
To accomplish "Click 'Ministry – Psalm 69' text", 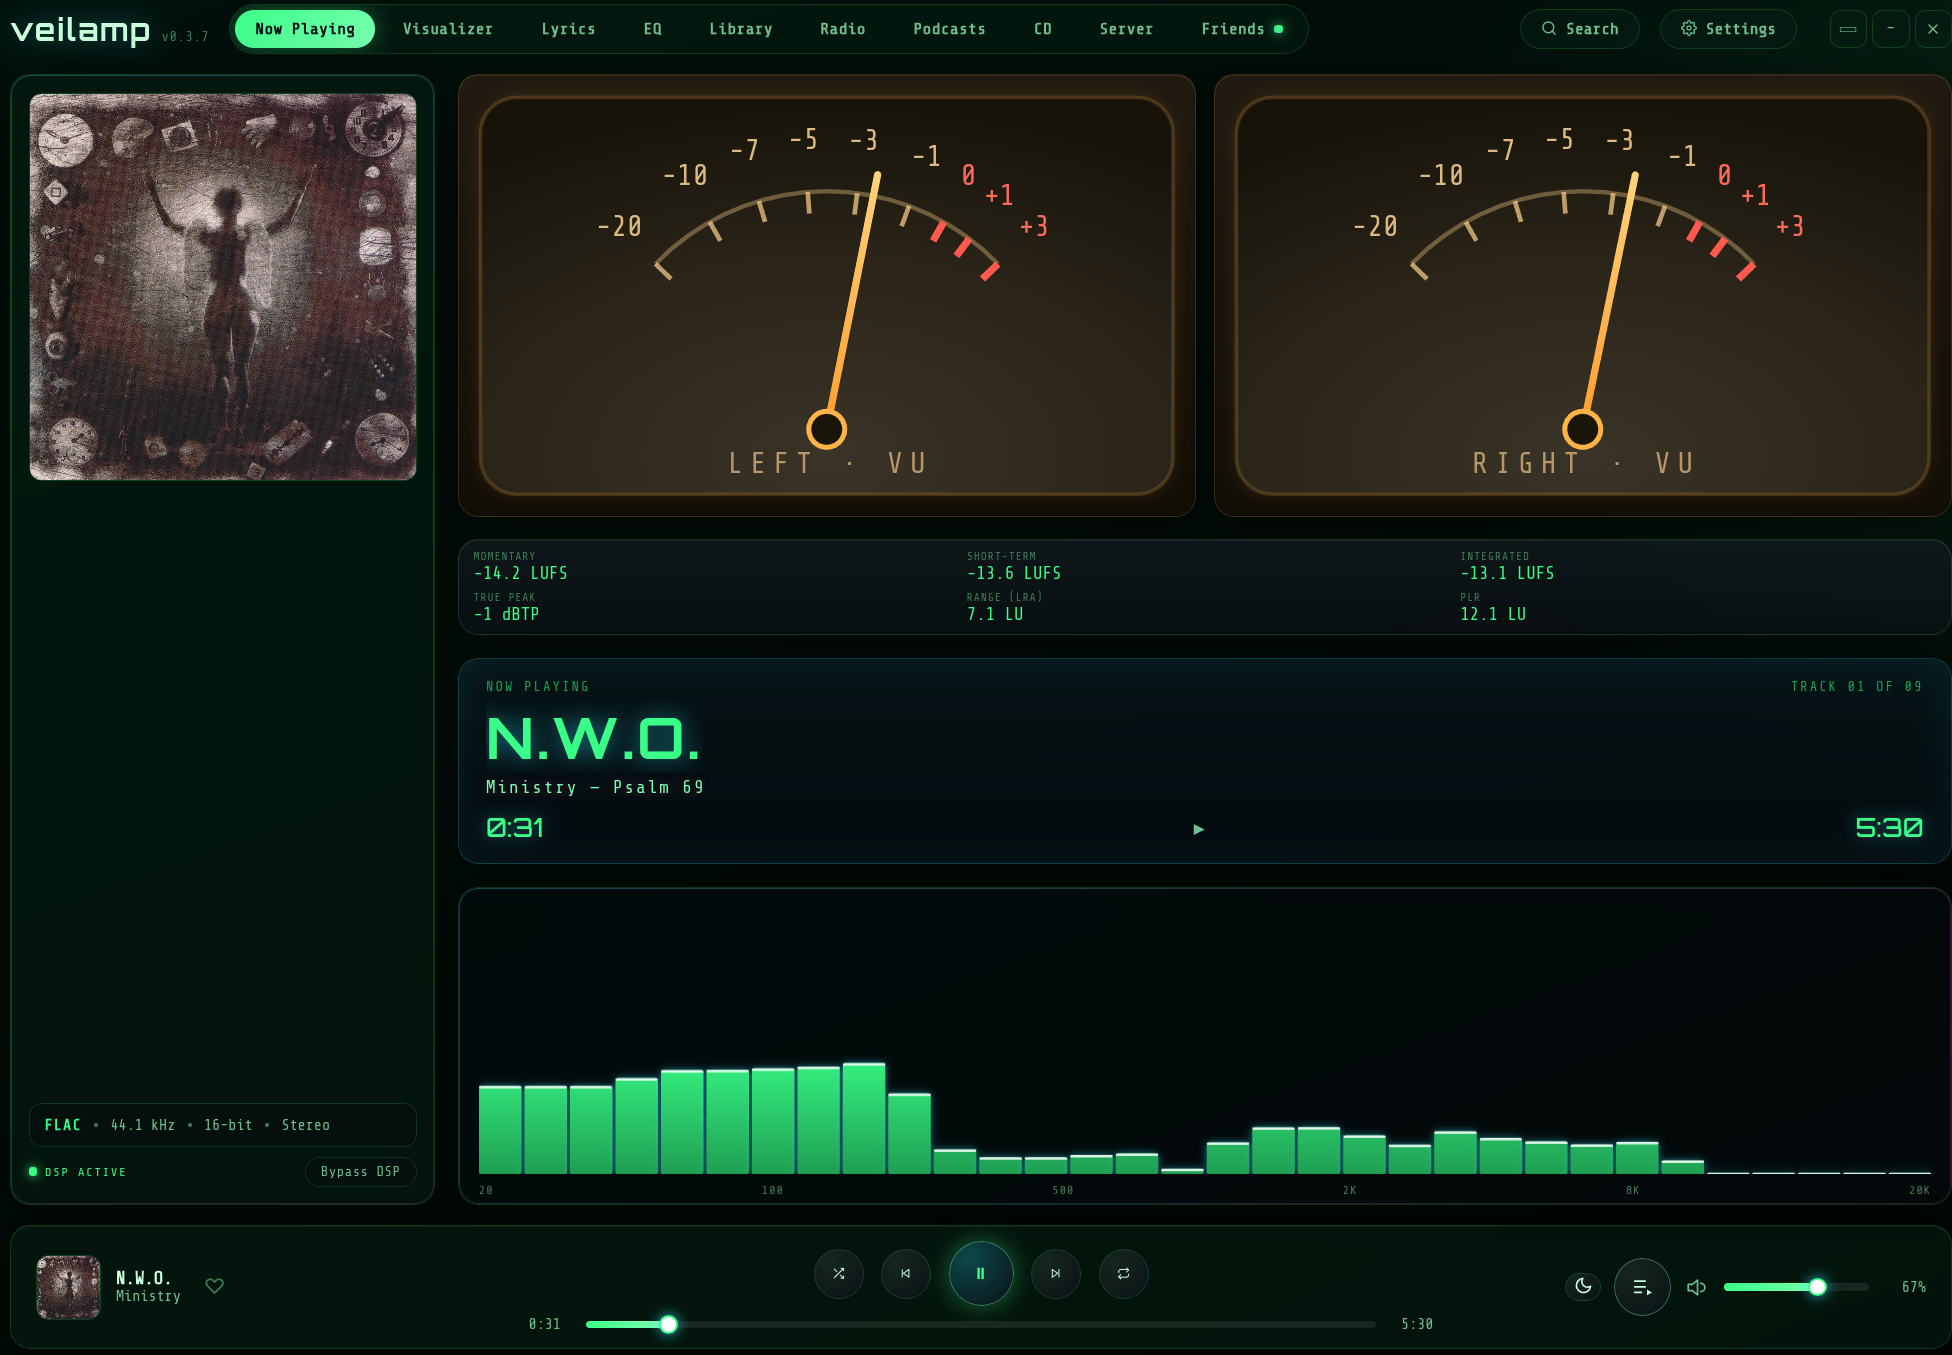I will coord(595,787).
